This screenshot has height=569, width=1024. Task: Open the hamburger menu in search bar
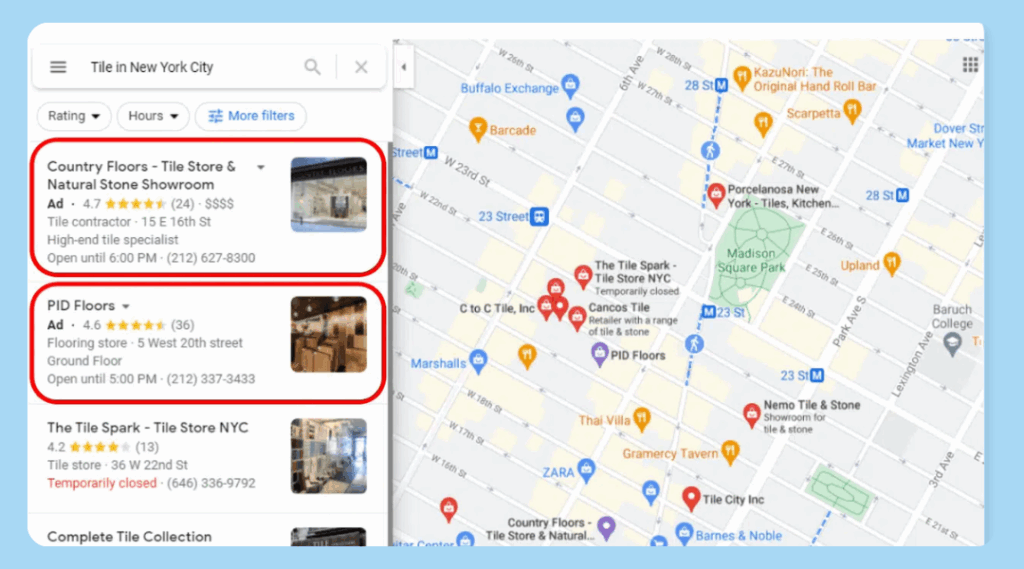[x=58, y=67]
